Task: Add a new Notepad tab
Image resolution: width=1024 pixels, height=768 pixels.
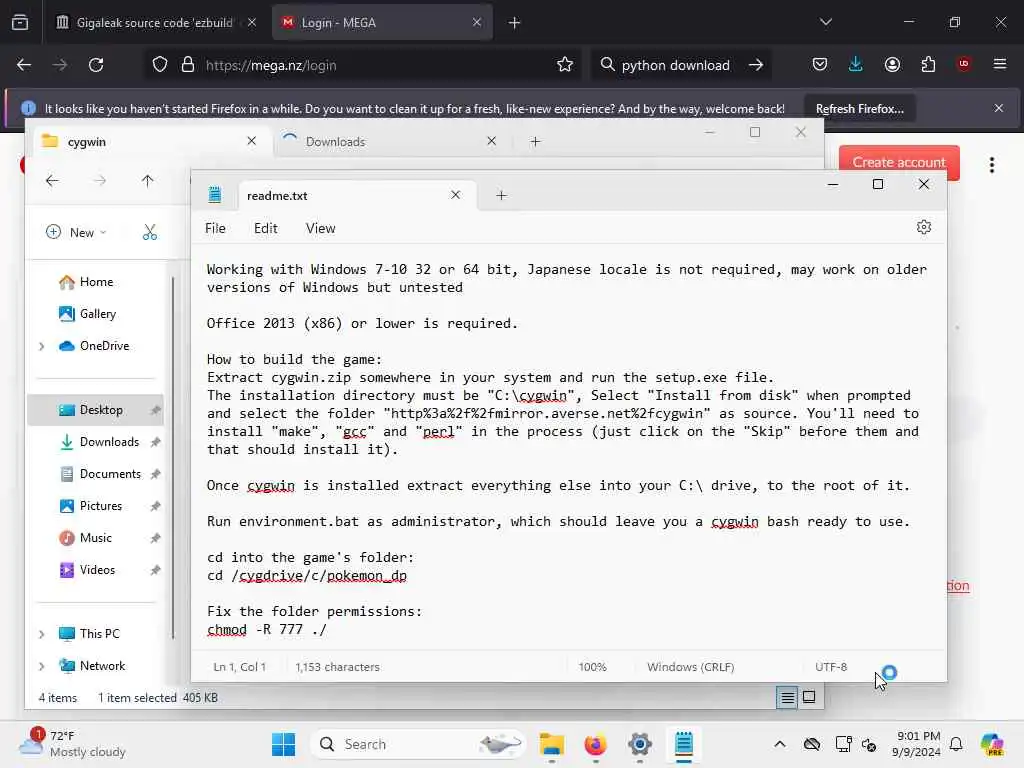Action: 501,195
